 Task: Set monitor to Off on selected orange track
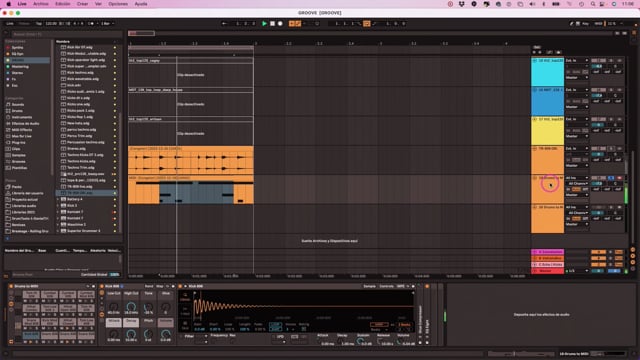tap(585, 189)
